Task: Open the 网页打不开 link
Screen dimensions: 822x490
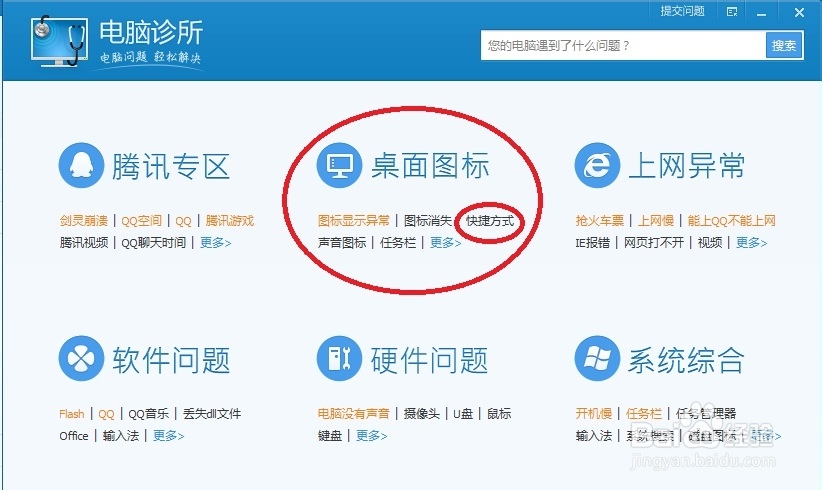Action: pyautogui.click(x=654, y=243)
